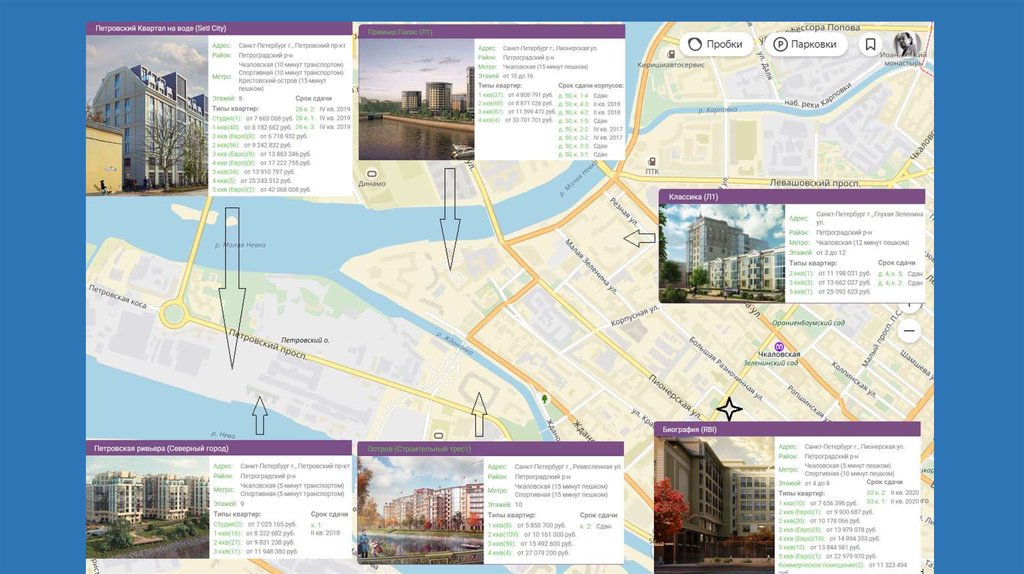
Task: Select the Динамо stadium marker
Action: [372, 174]
